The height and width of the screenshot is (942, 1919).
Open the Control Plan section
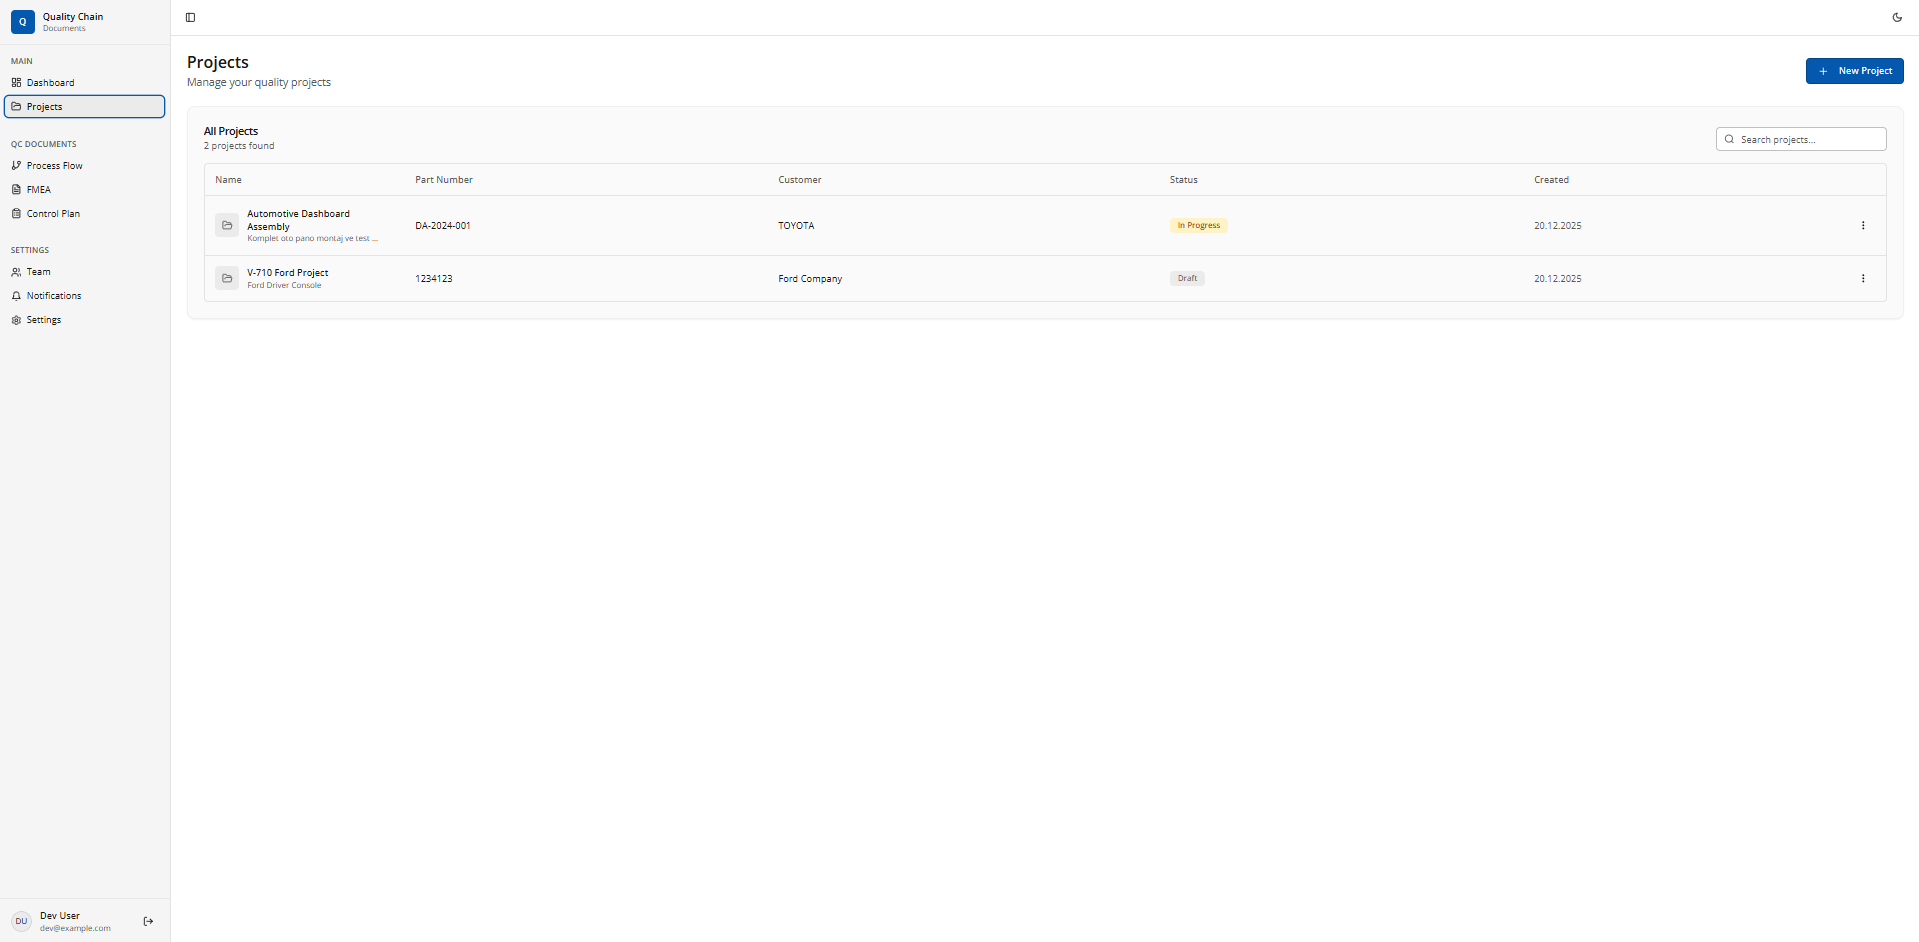53,214
